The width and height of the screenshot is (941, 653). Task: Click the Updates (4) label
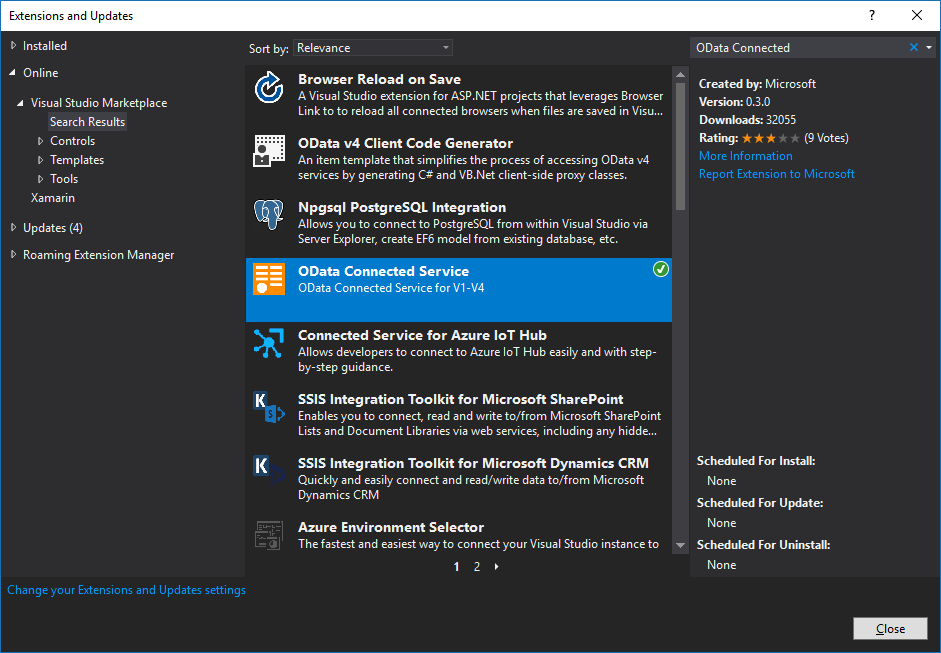click(53, 228)
